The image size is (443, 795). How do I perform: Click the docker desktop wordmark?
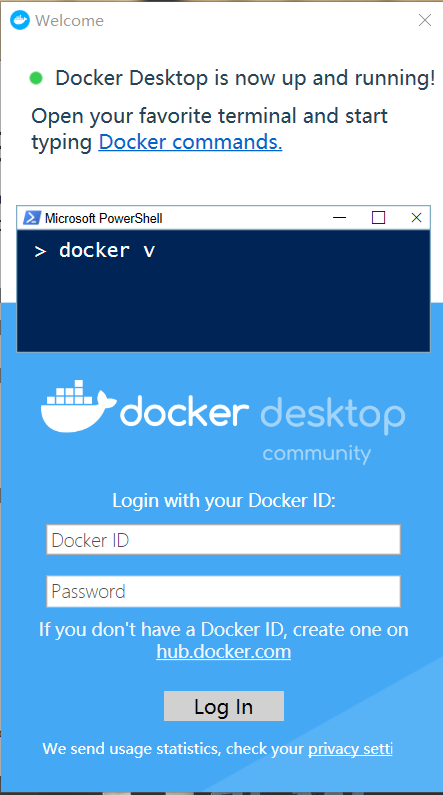[263, 413]
